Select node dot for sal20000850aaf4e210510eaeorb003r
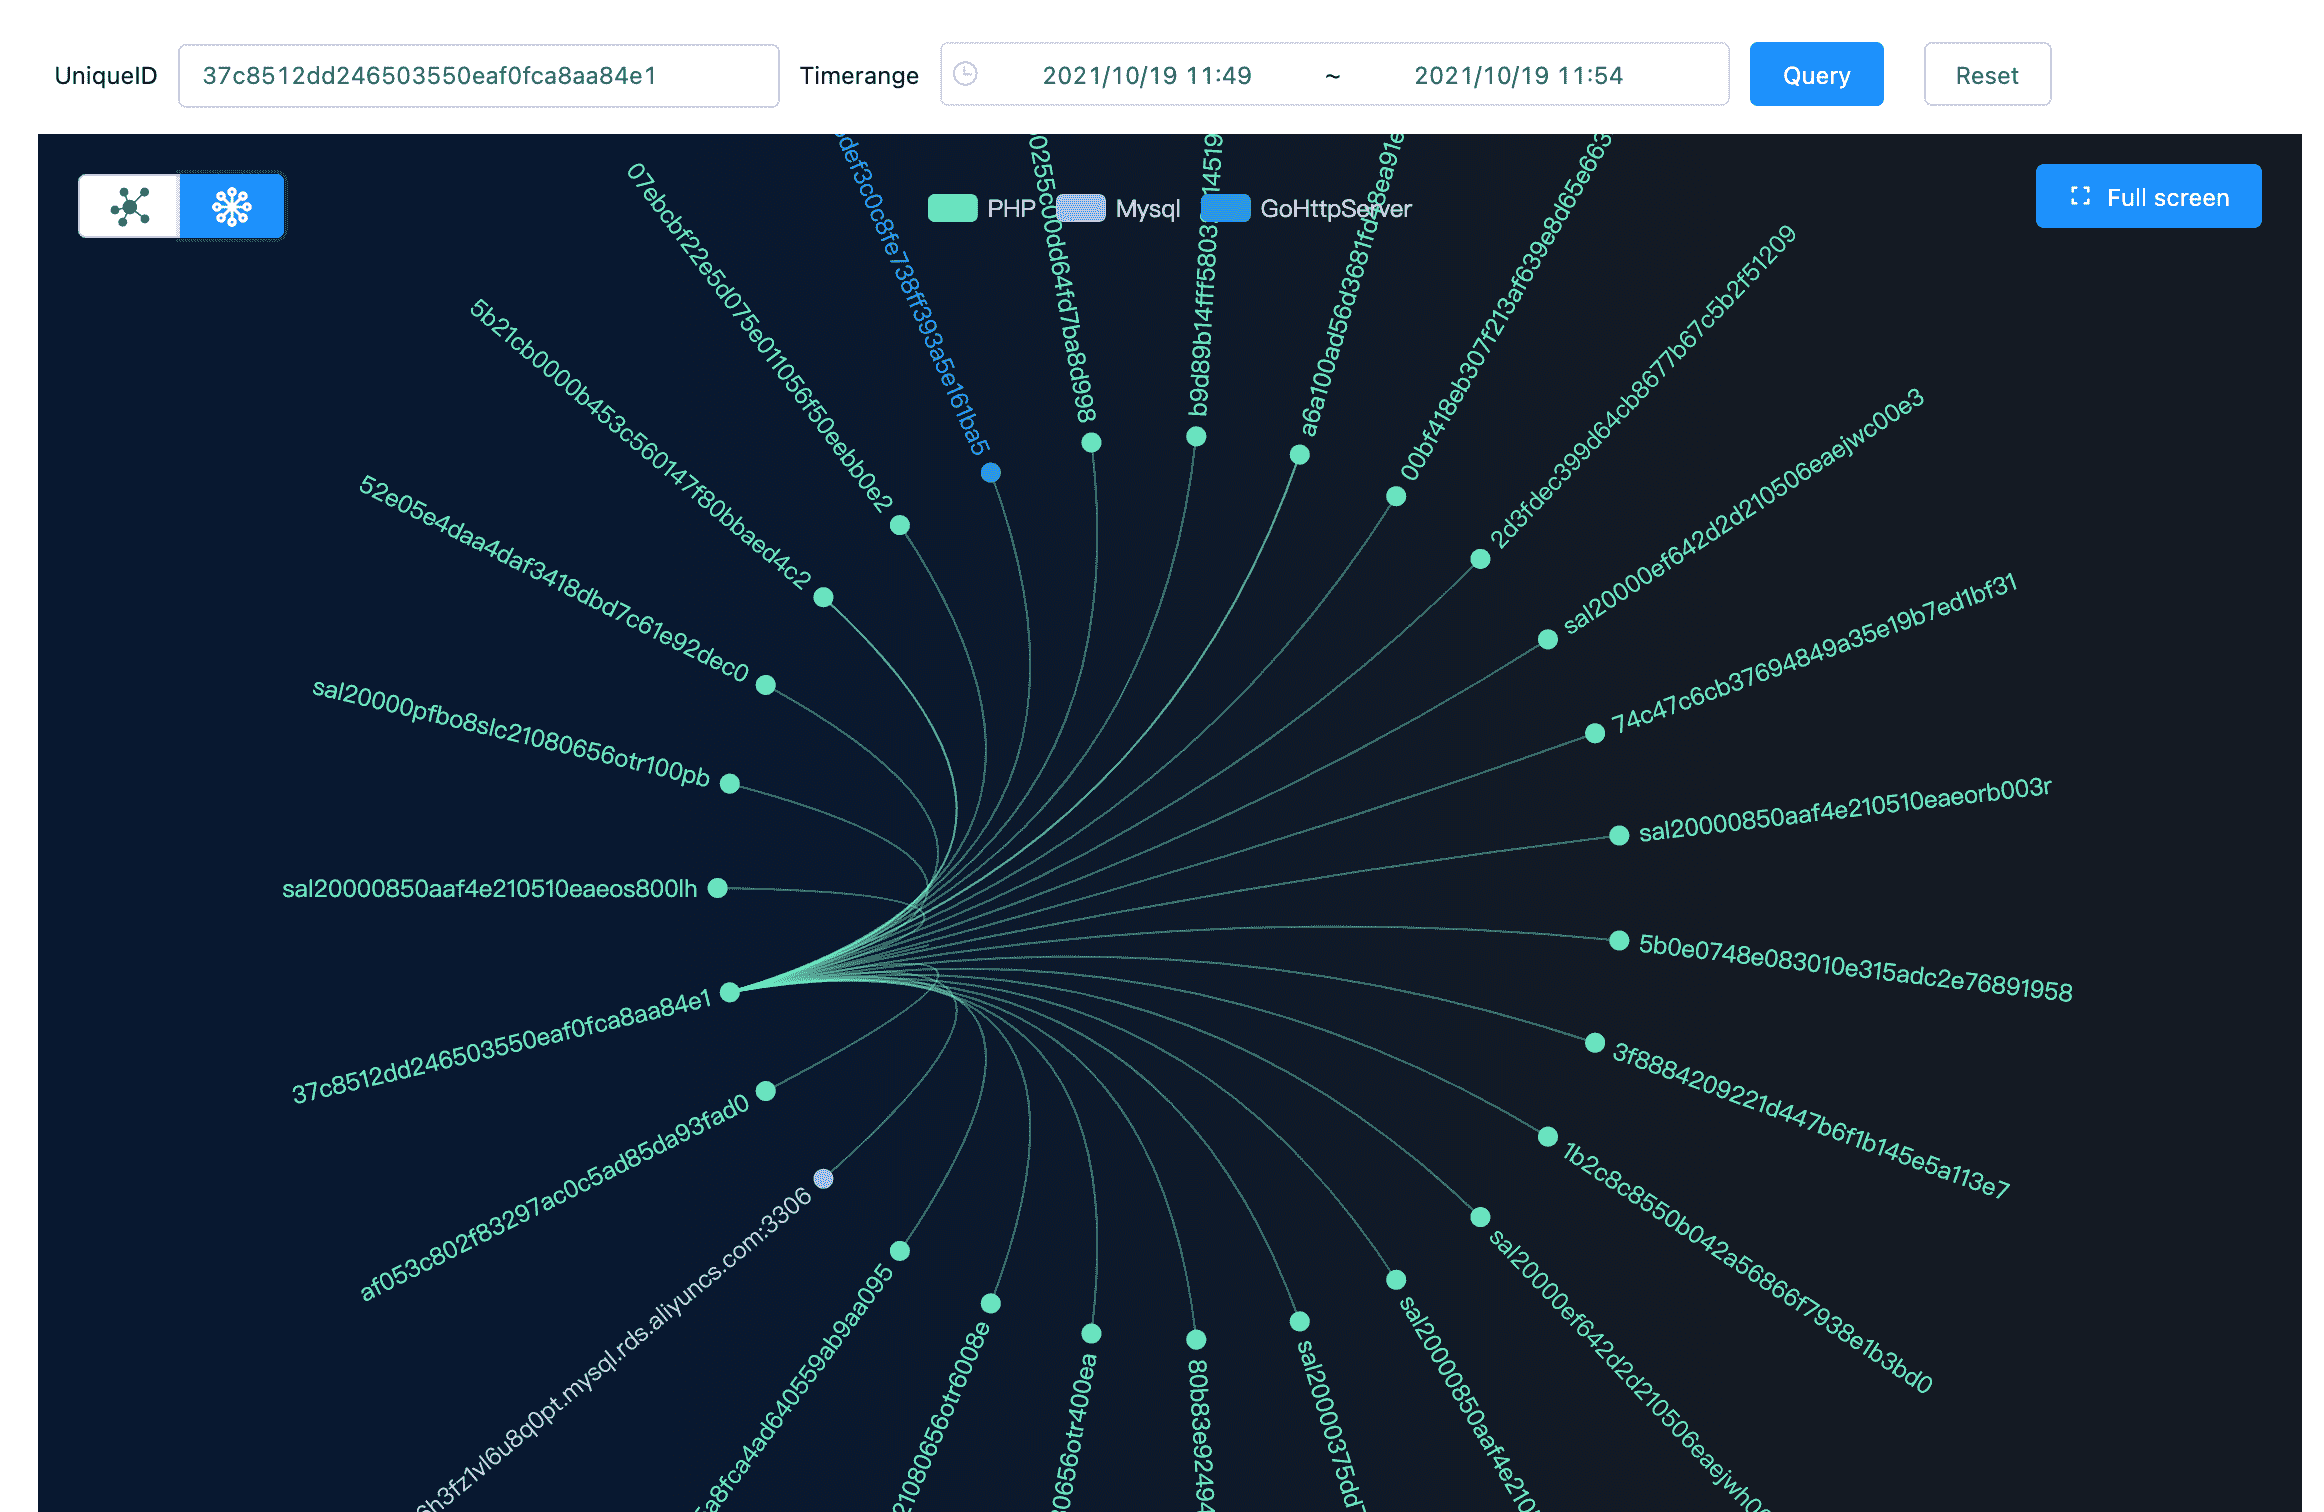This screenshot has width=2324, height=1512. point(1619,836)
